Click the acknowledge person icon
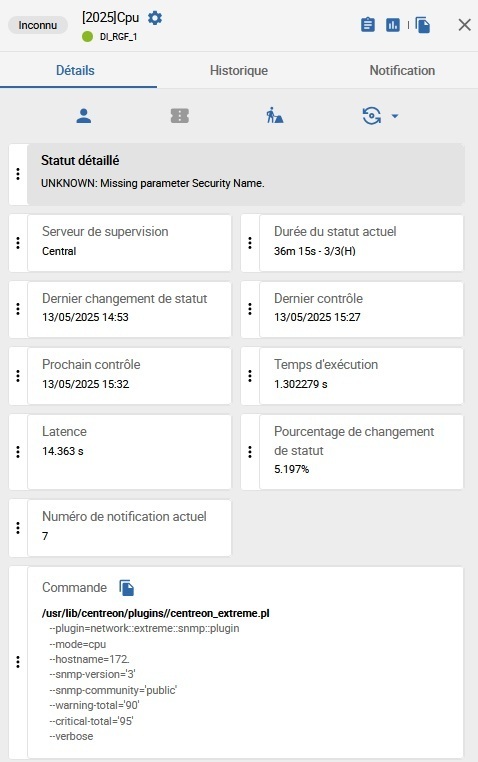 click(84, 116)
